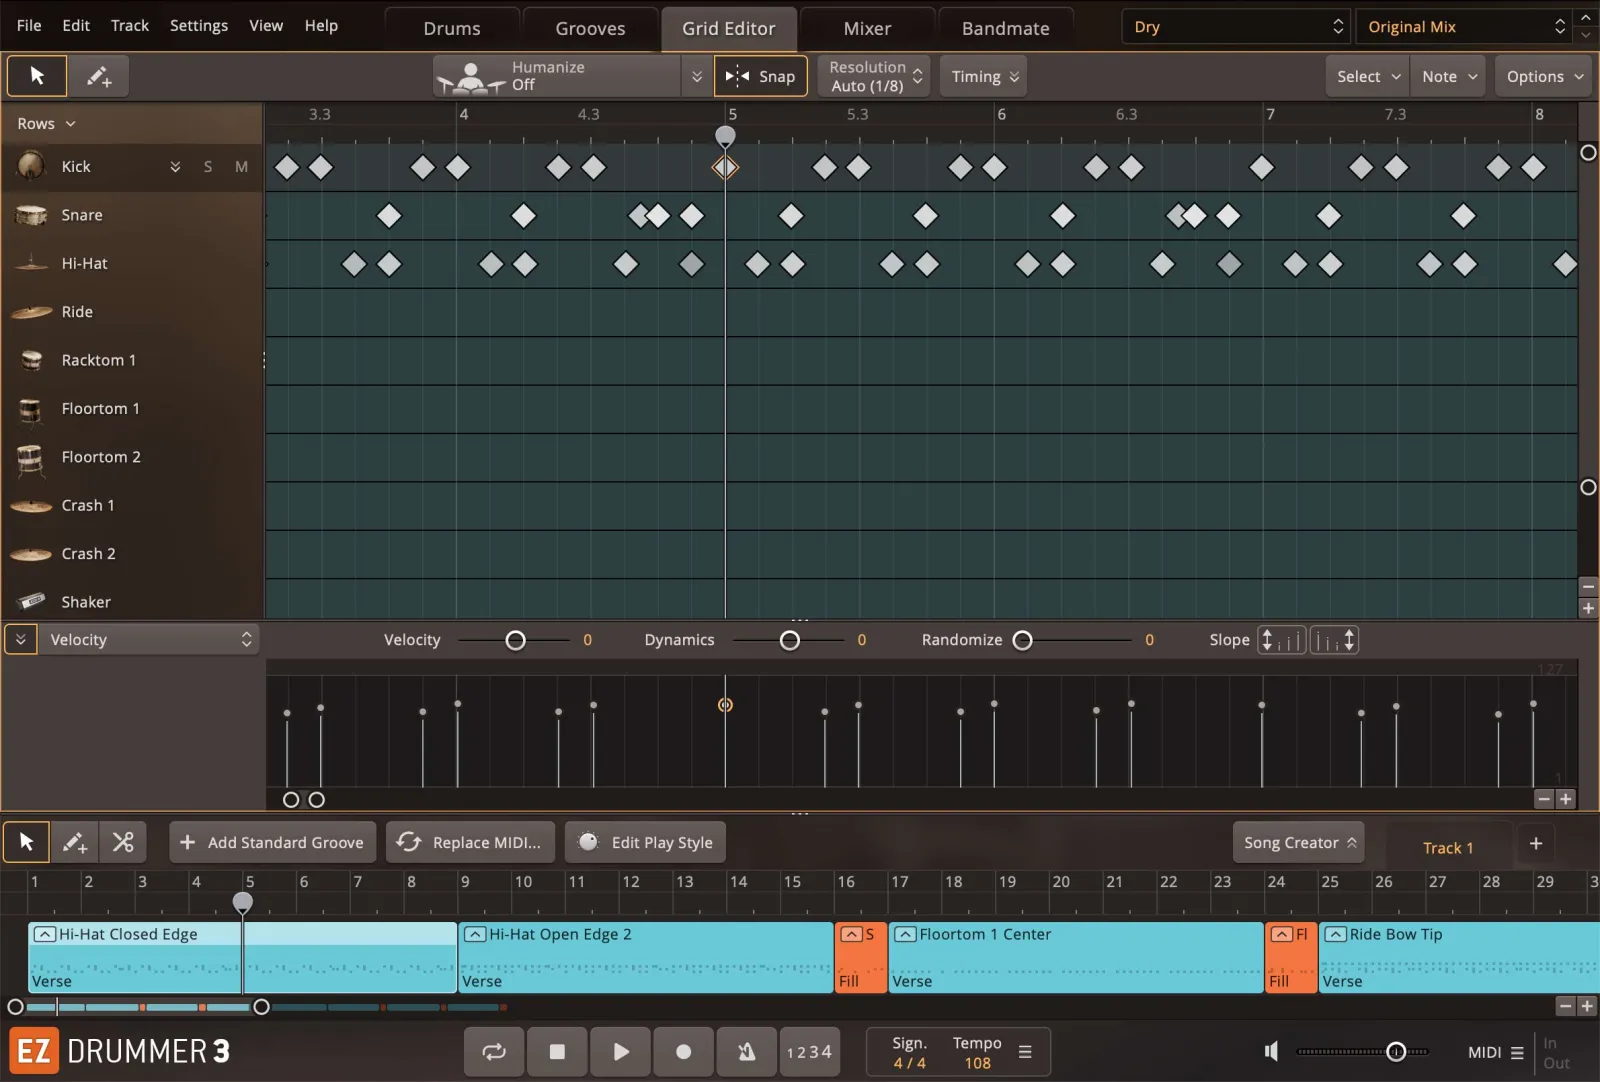Click the Shaker instrument icon

click(31, 601)
